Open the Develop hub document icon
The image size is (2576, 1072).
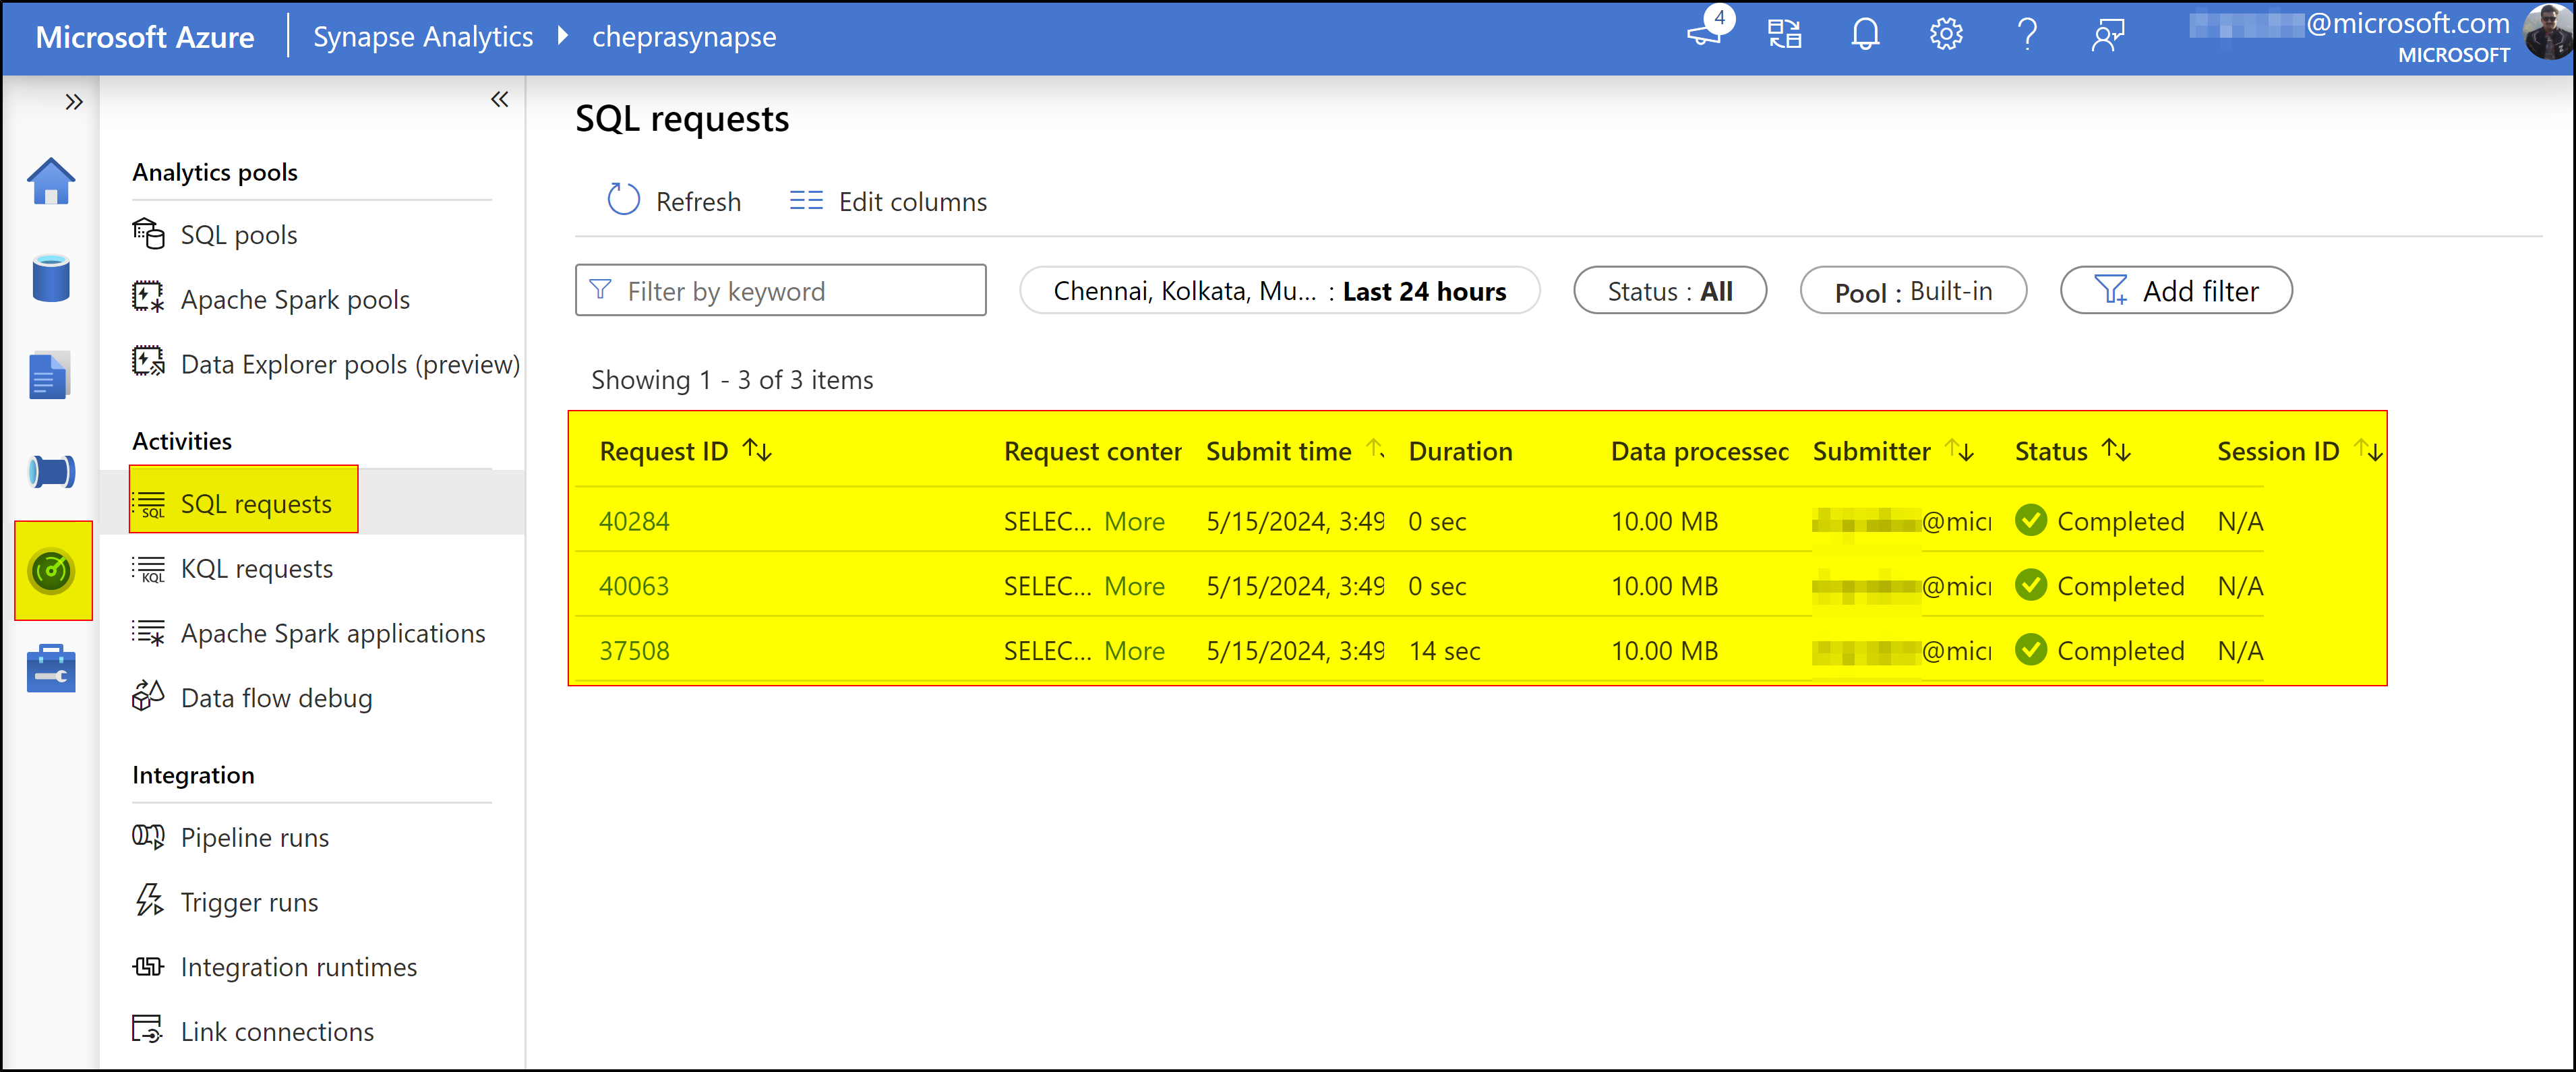pos(51,375)
